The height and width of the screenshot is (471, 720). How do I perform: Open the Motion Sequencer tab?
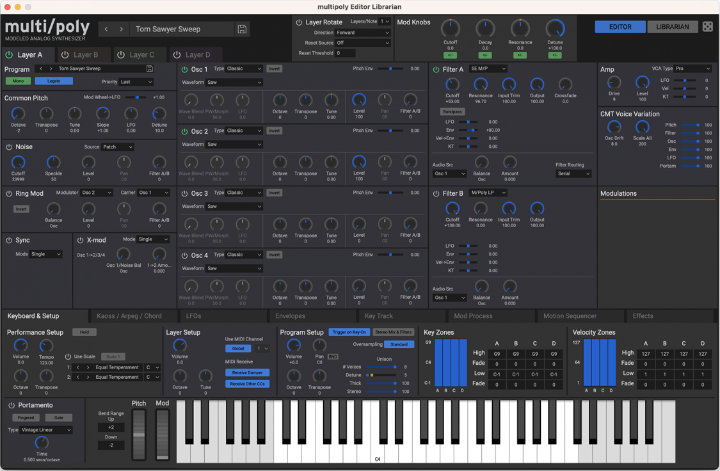(570, 316)
